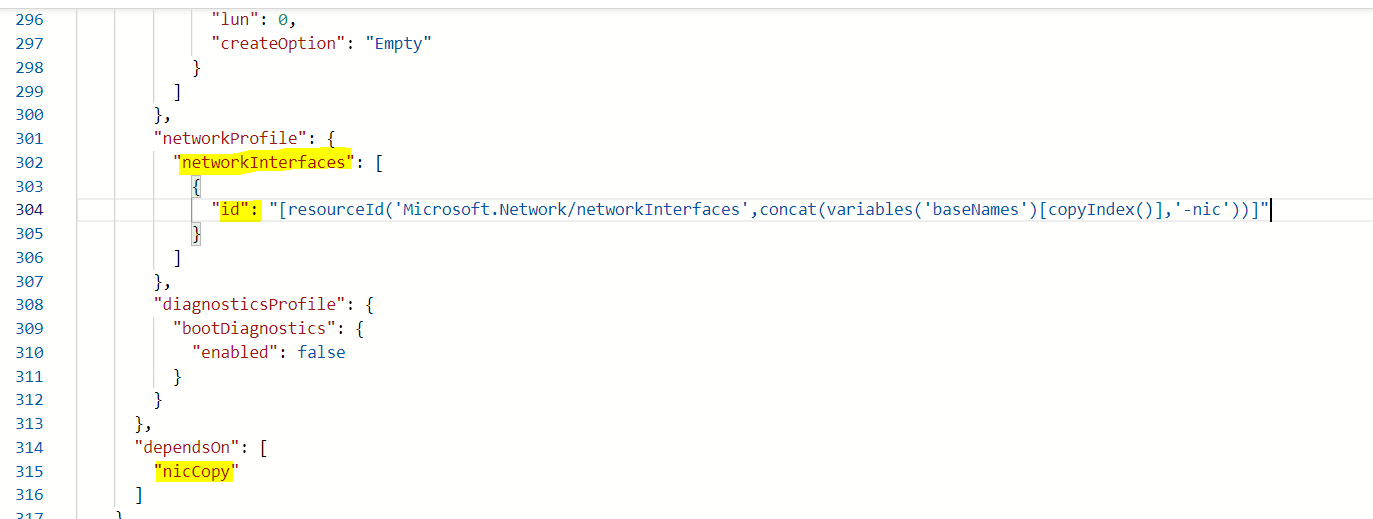Click line number 308 in the gutter
The height and width of the screenshot is (519, 1373).
30,305
